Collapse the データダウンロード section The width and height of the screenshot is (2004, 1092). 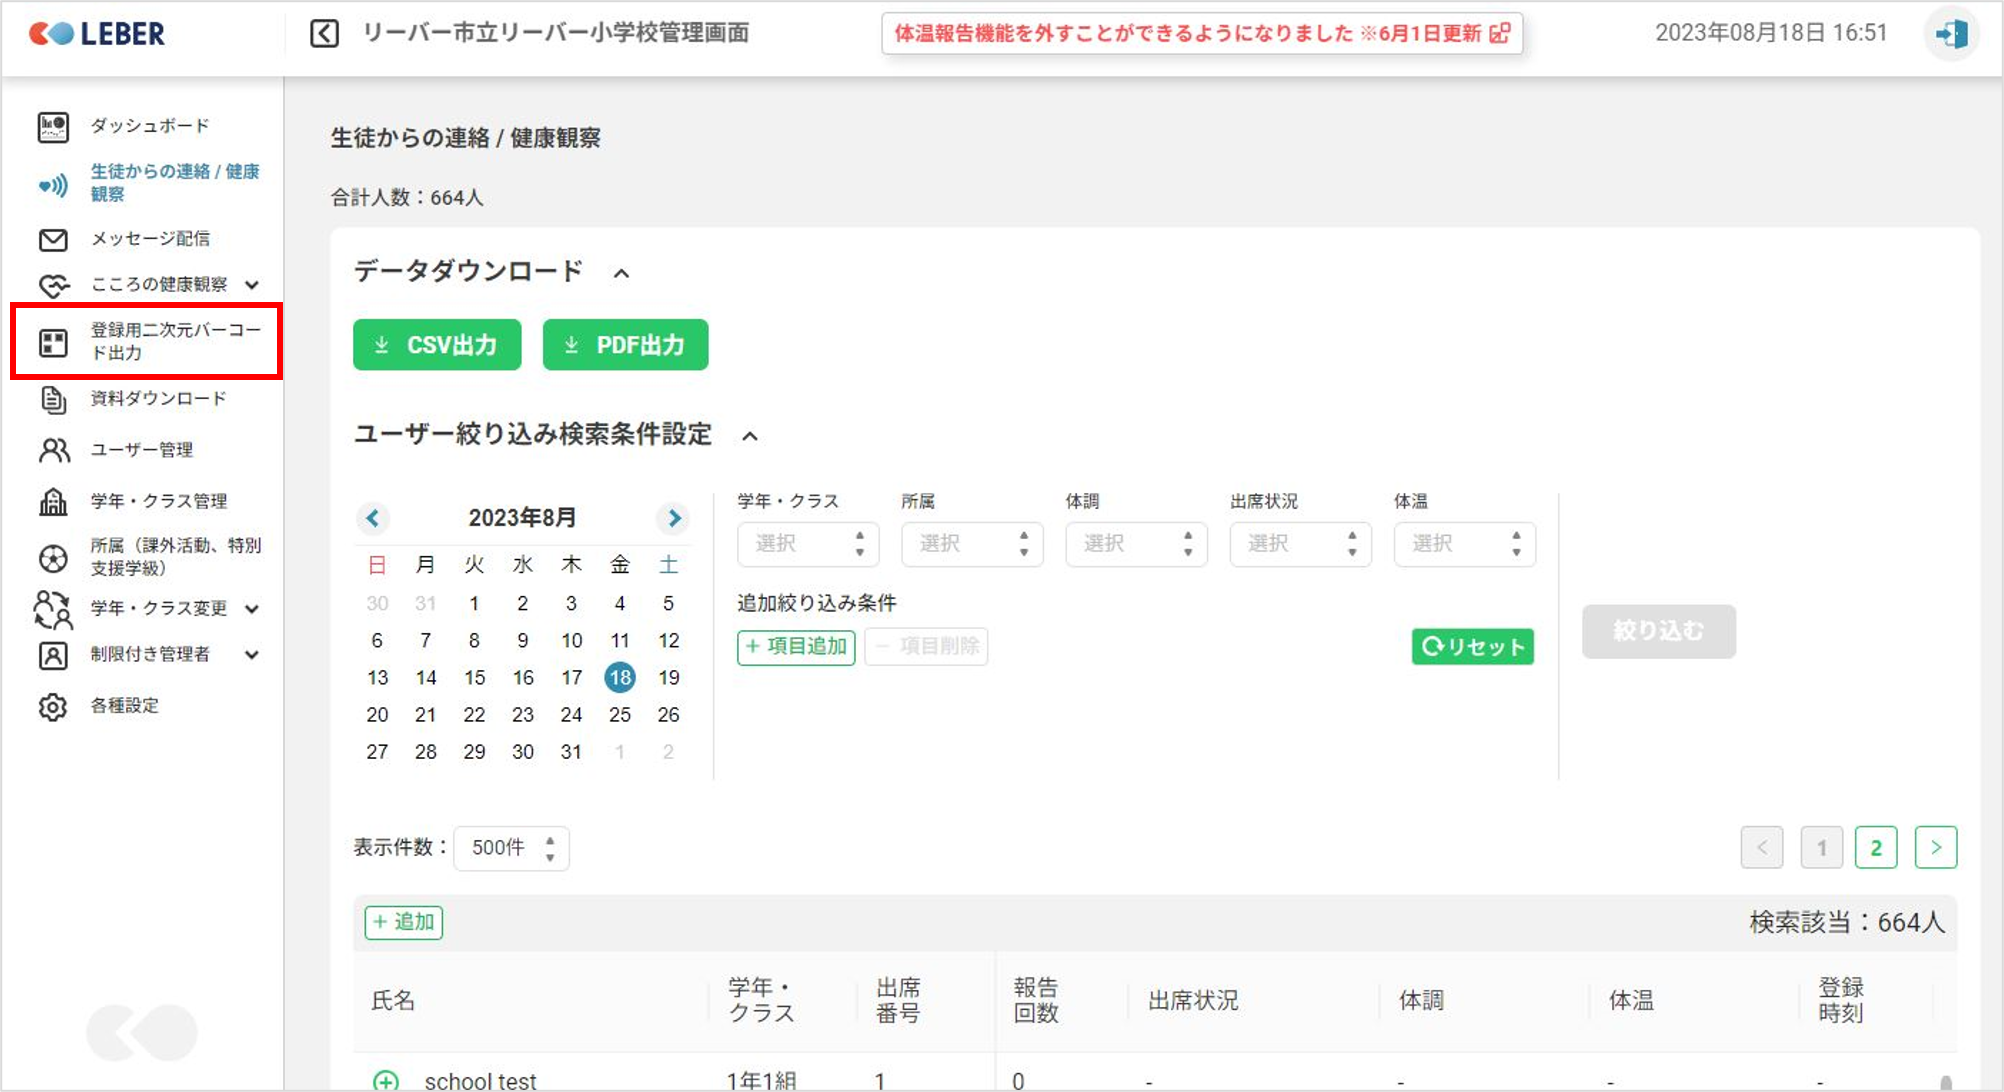[621, 273]
